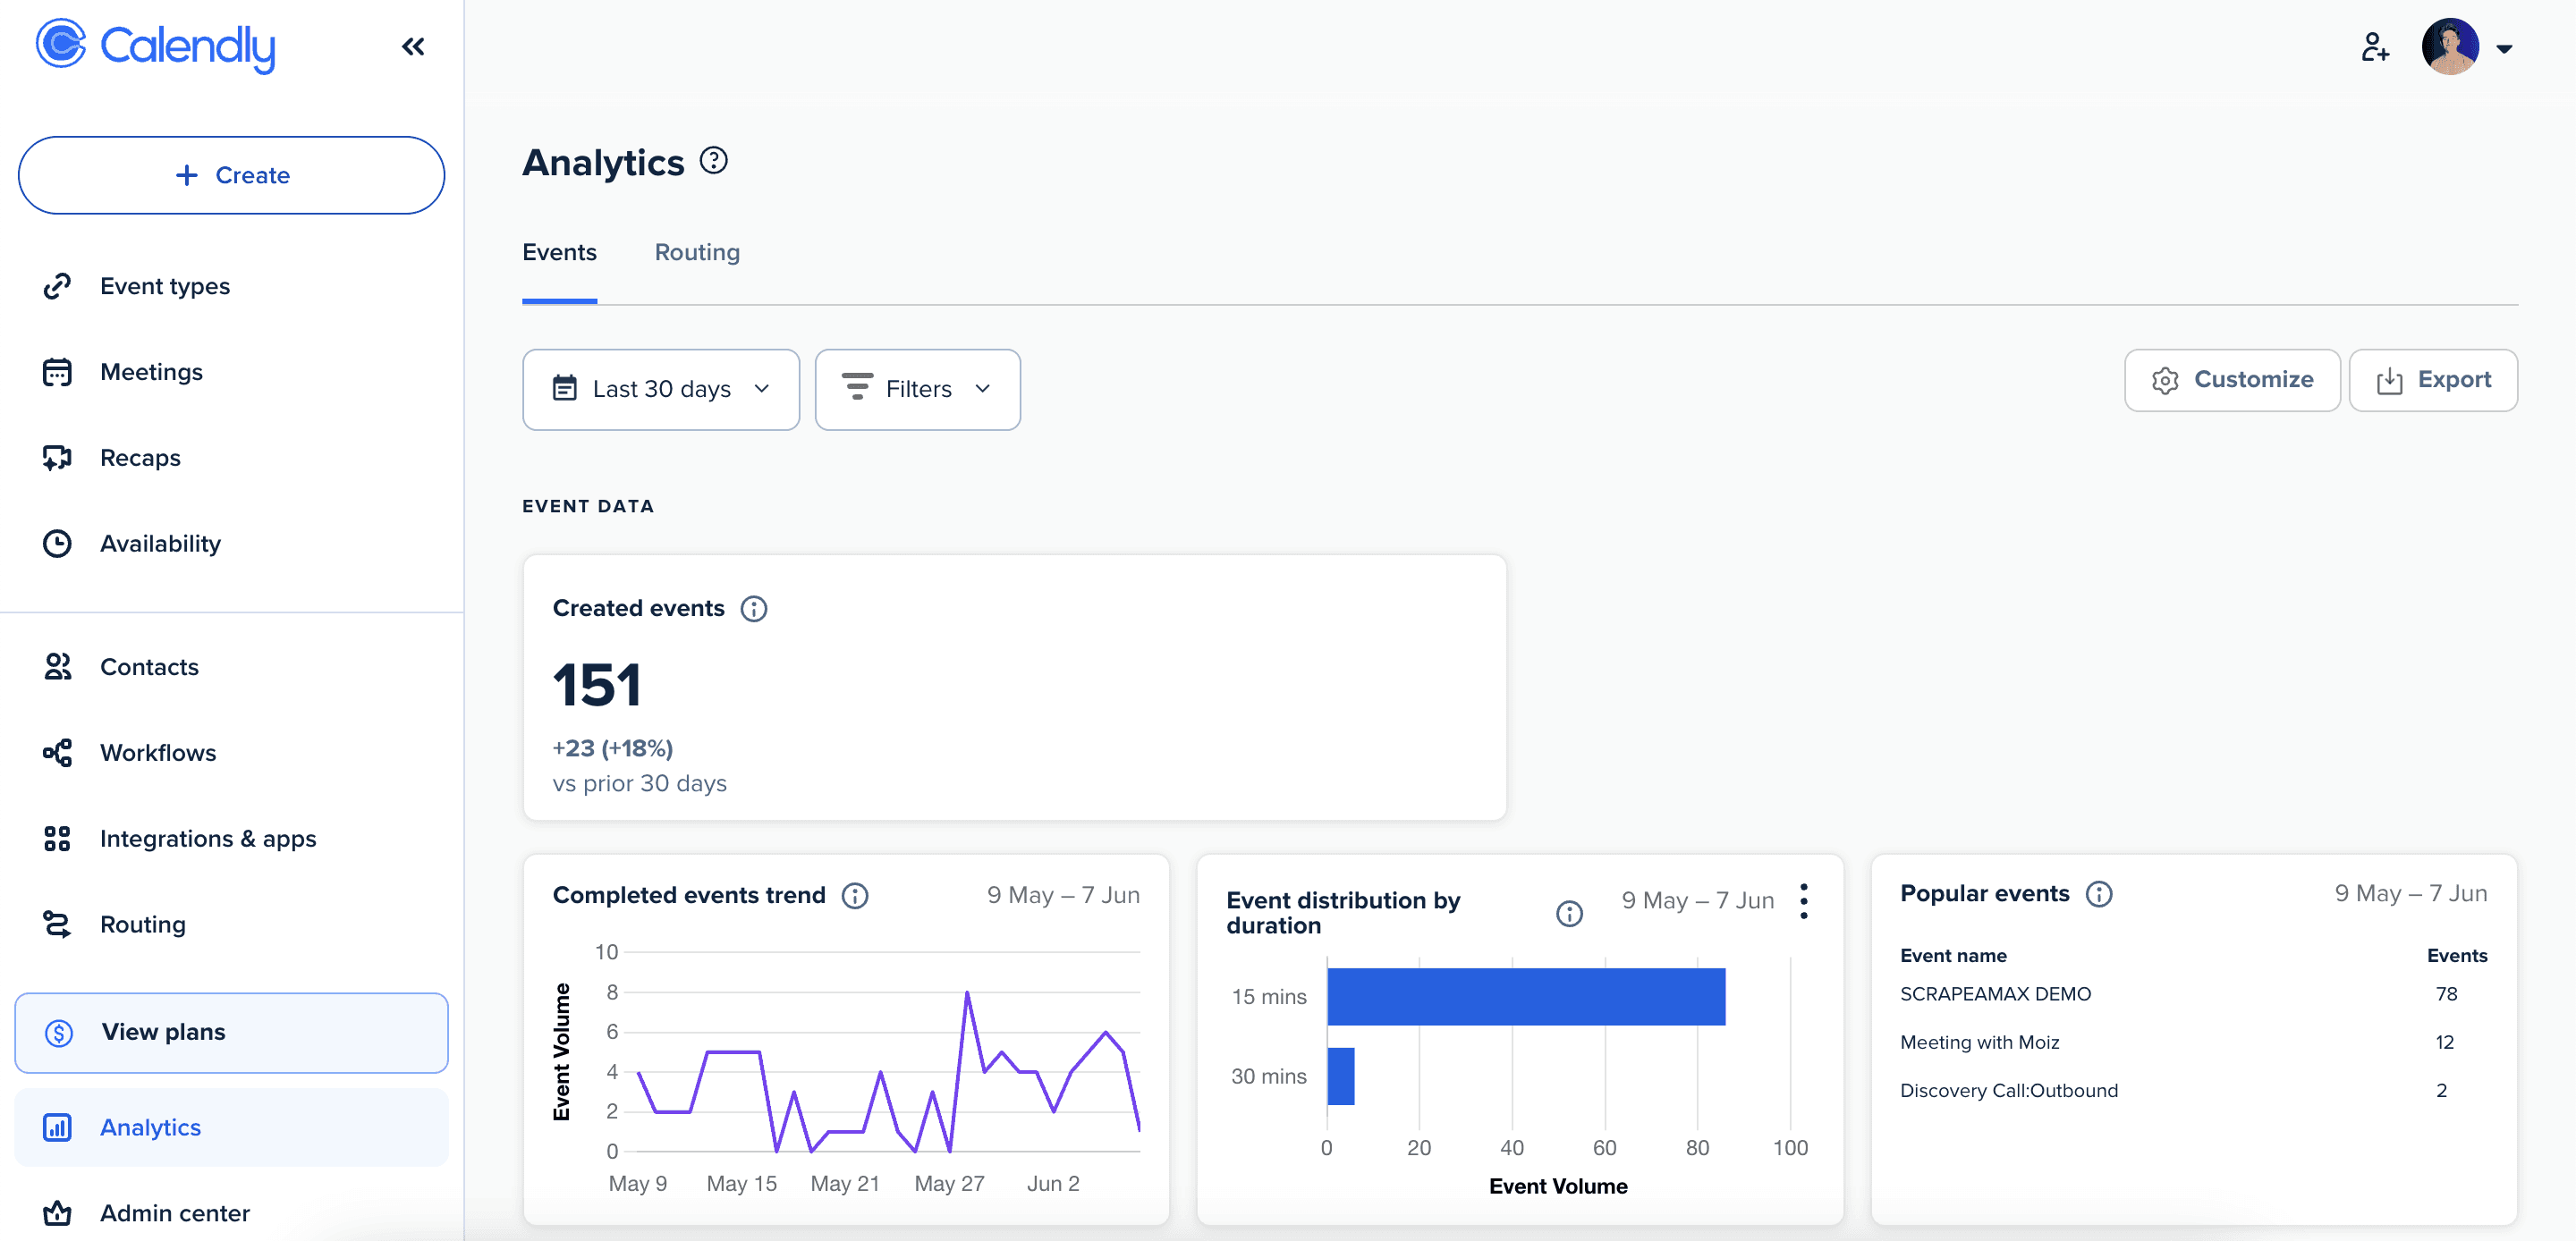Switch to the Routing tab
This screenshot has height=1241, width=2576.
click(697, 253)
